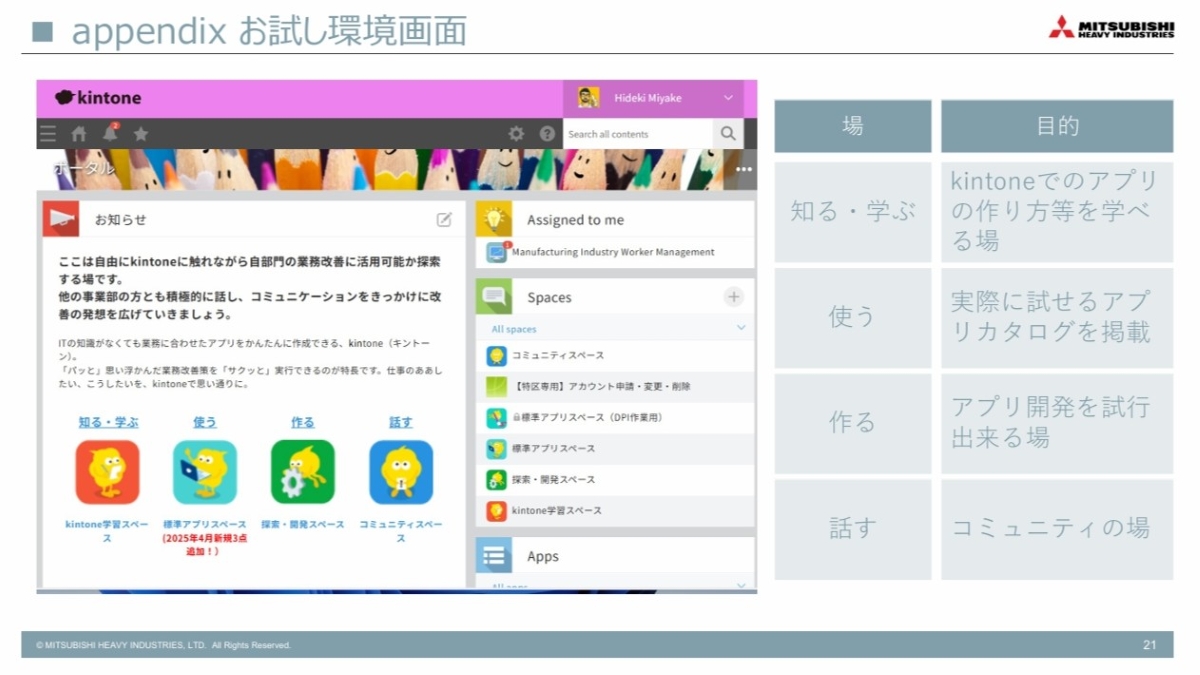Click the コミュニティの場 table cell
Image resolution: width=1200 pixels, height=675 pixels.
1057,529
